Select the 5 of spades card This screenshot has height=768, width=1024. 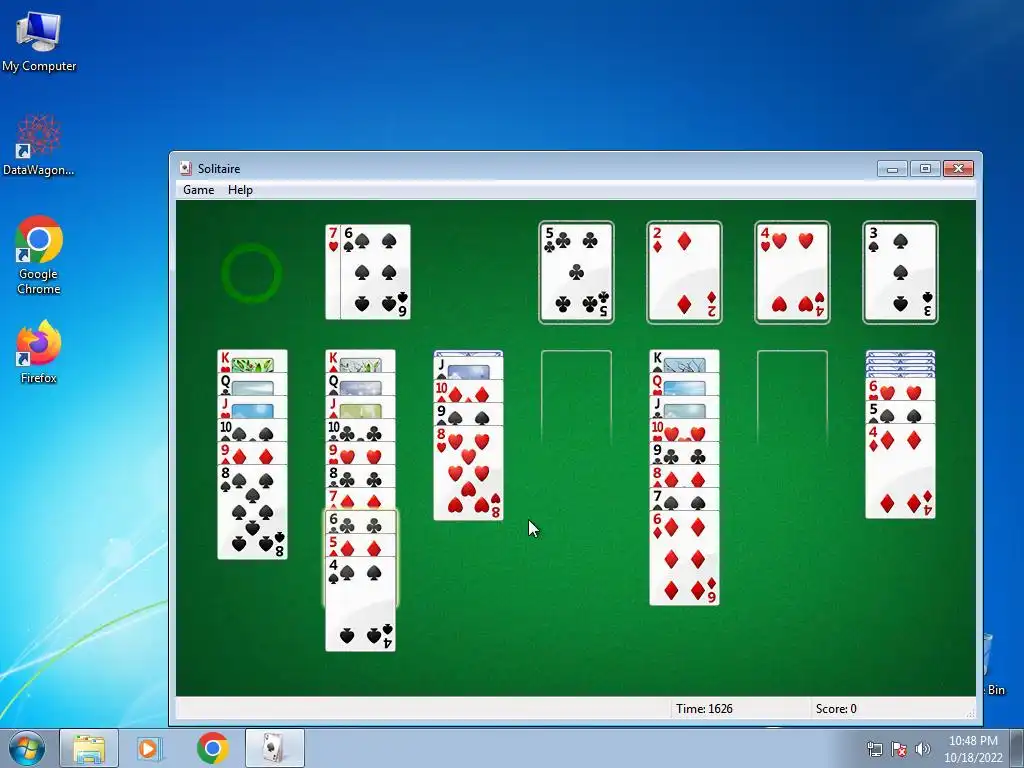coord(900,413)
